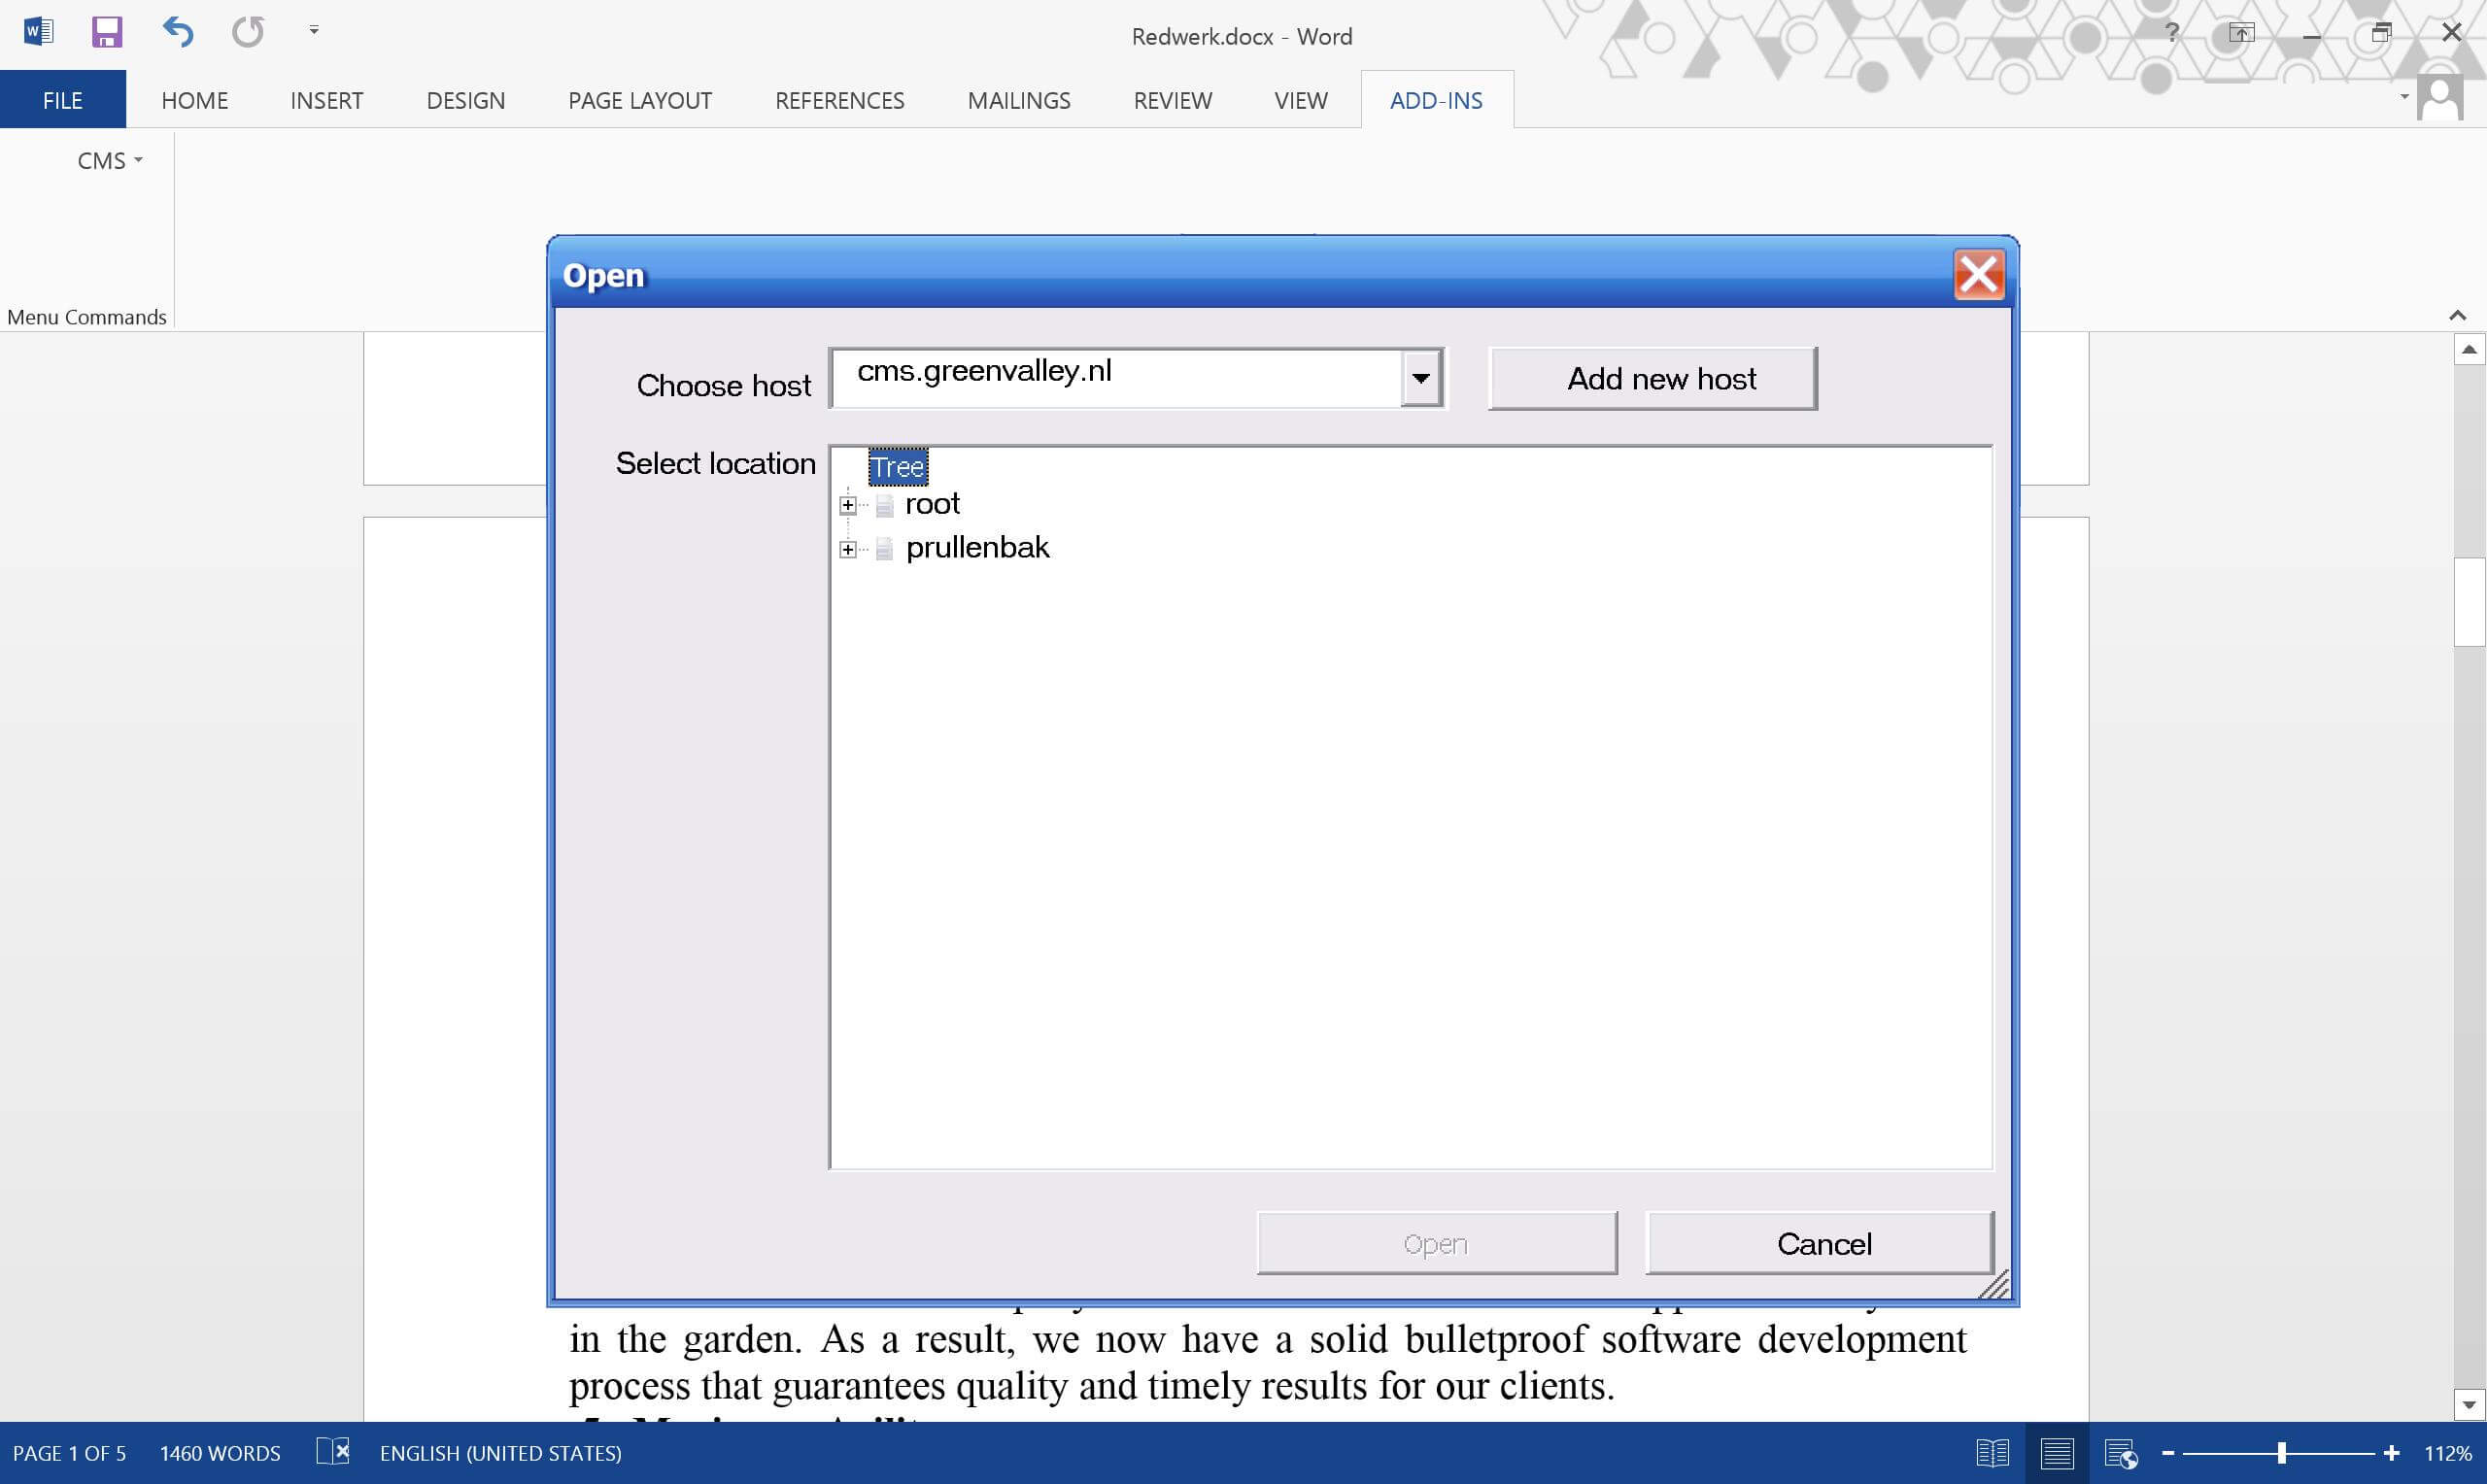
Task: Click the prullenbak page icon
Action: [884, 549]
